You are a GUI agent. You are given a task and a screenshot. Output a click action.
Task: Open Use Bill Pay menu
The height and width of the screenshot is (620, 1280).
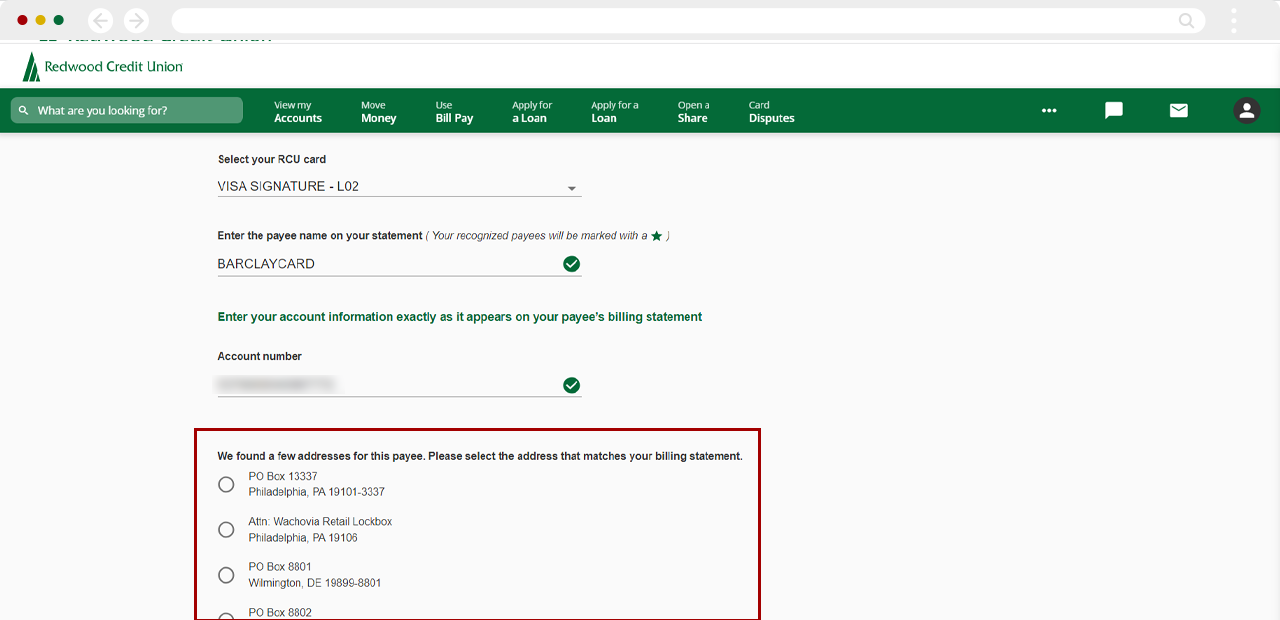(454, 111)
